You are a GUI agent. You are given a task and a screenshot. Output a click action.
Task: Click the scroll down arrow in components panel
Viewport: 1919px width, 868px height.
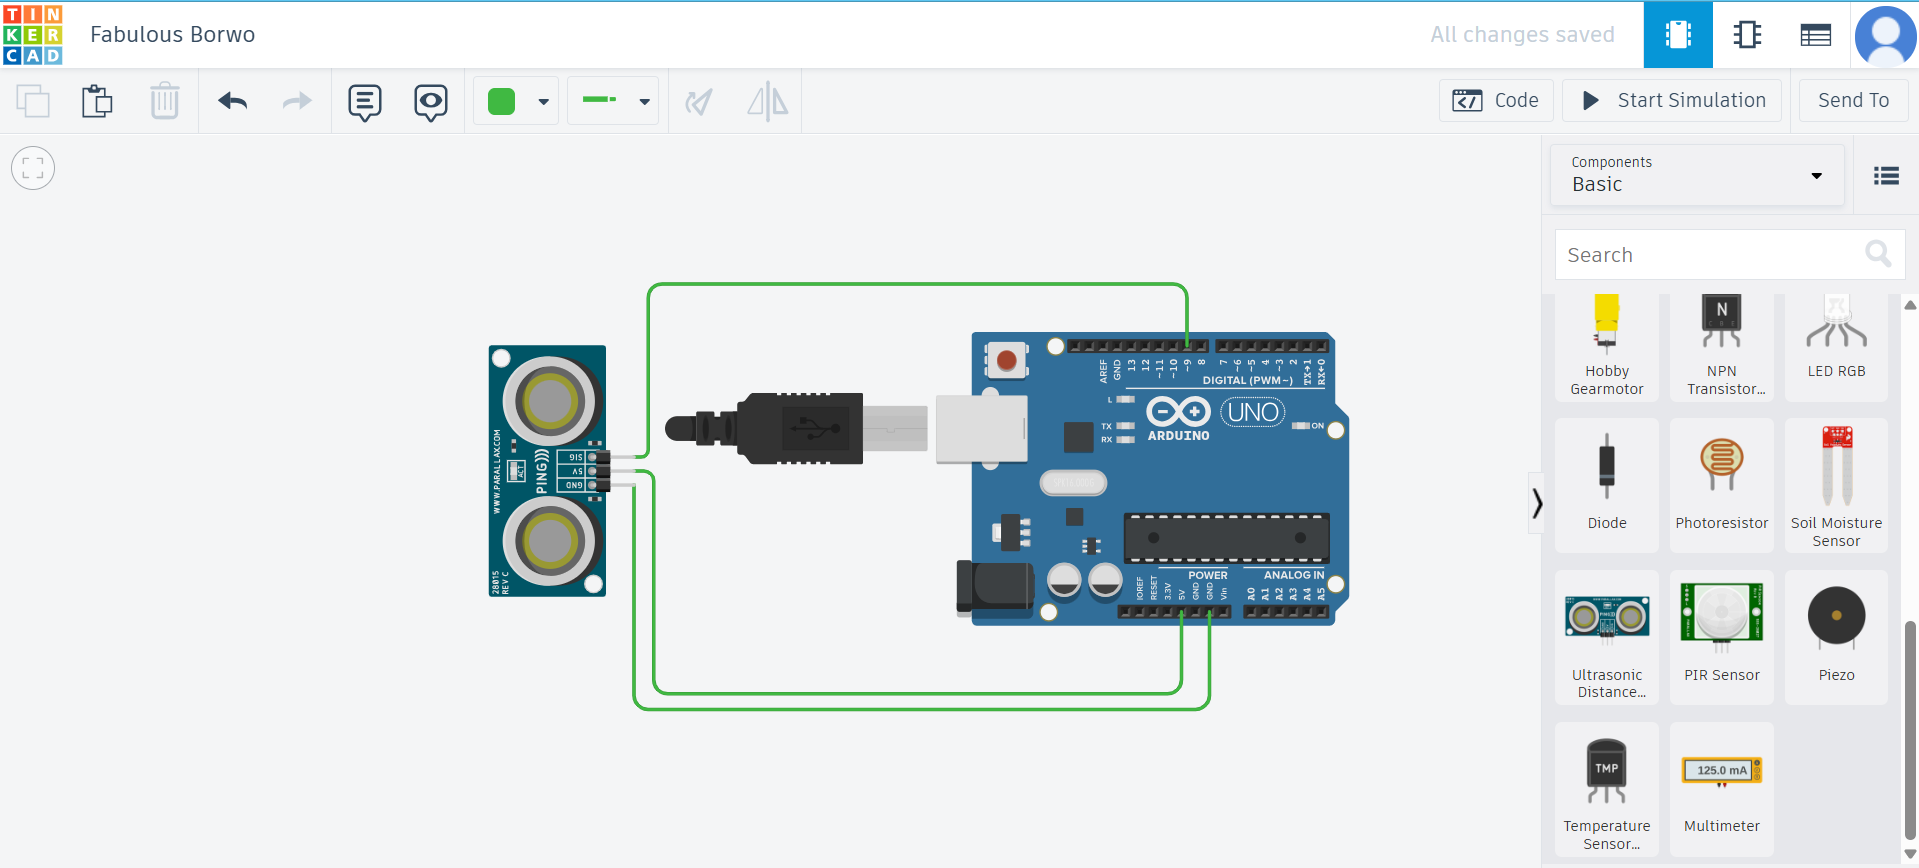click(1910, 854)
